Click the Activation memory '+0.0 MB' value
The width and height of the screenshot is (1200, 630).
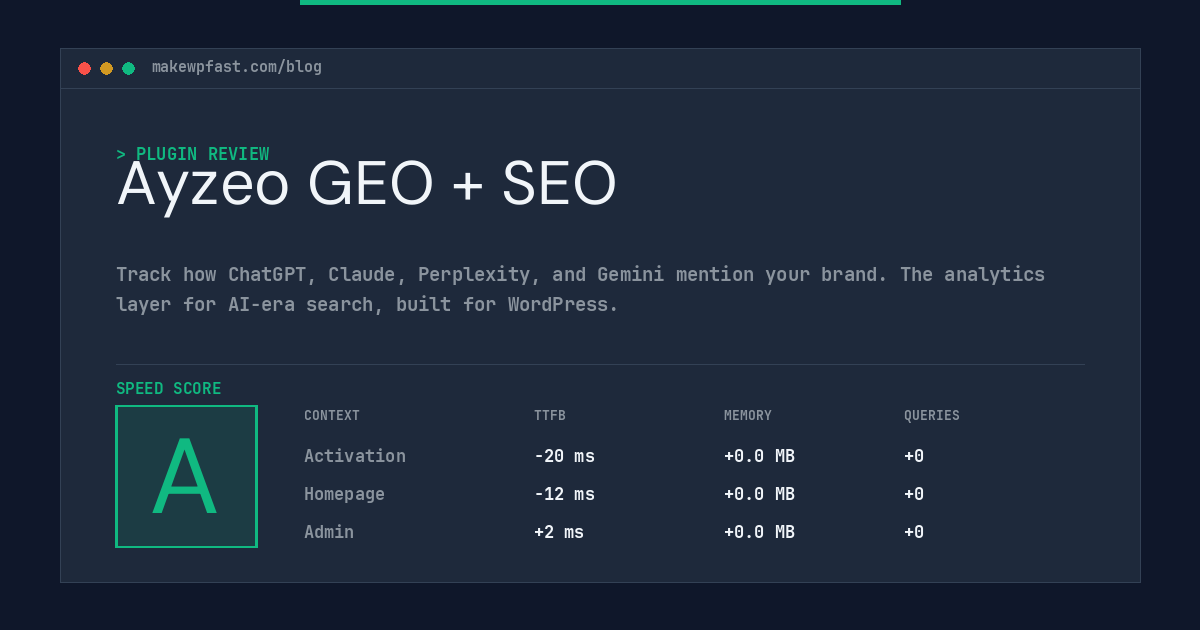(x=759, y=456)
